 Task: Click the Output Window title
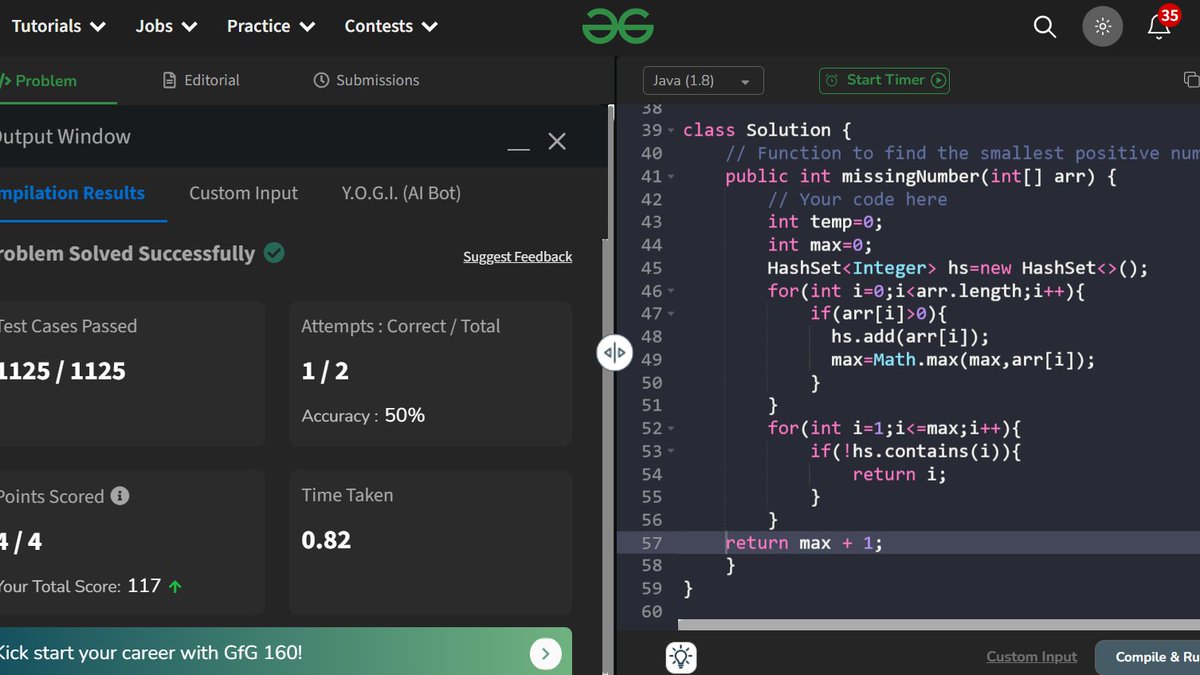point(65,137)
